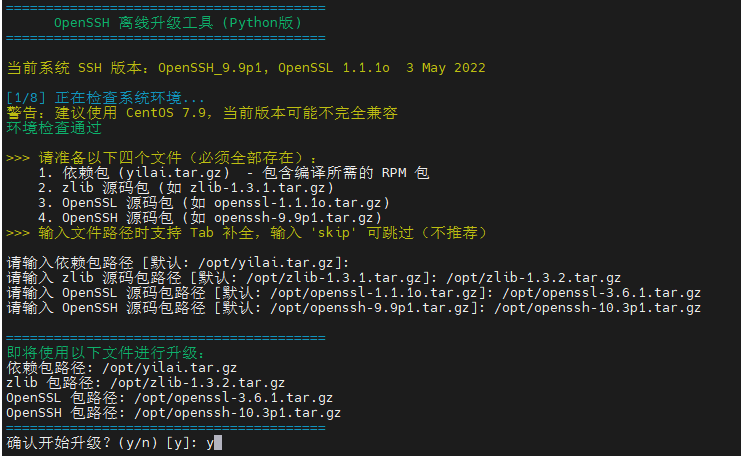Viewport: 741px width, 456px height.
Task: Click the confirm upgrade y/n prompt cursor
Action: (x=218, y=443)
